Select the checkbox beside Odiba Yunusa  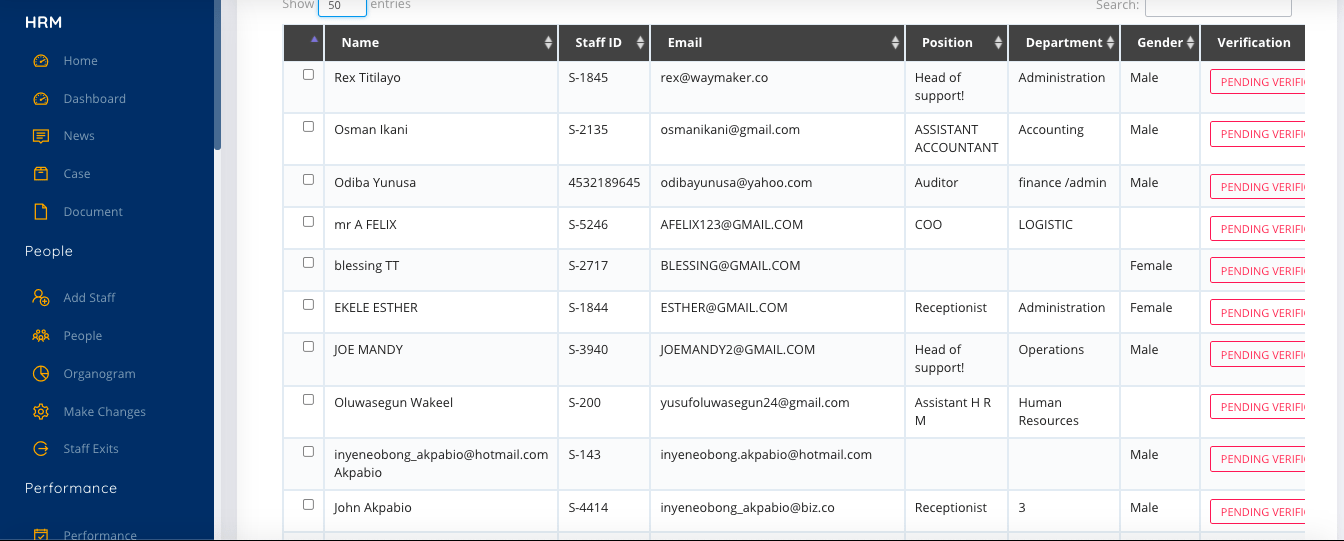point(308,180)
